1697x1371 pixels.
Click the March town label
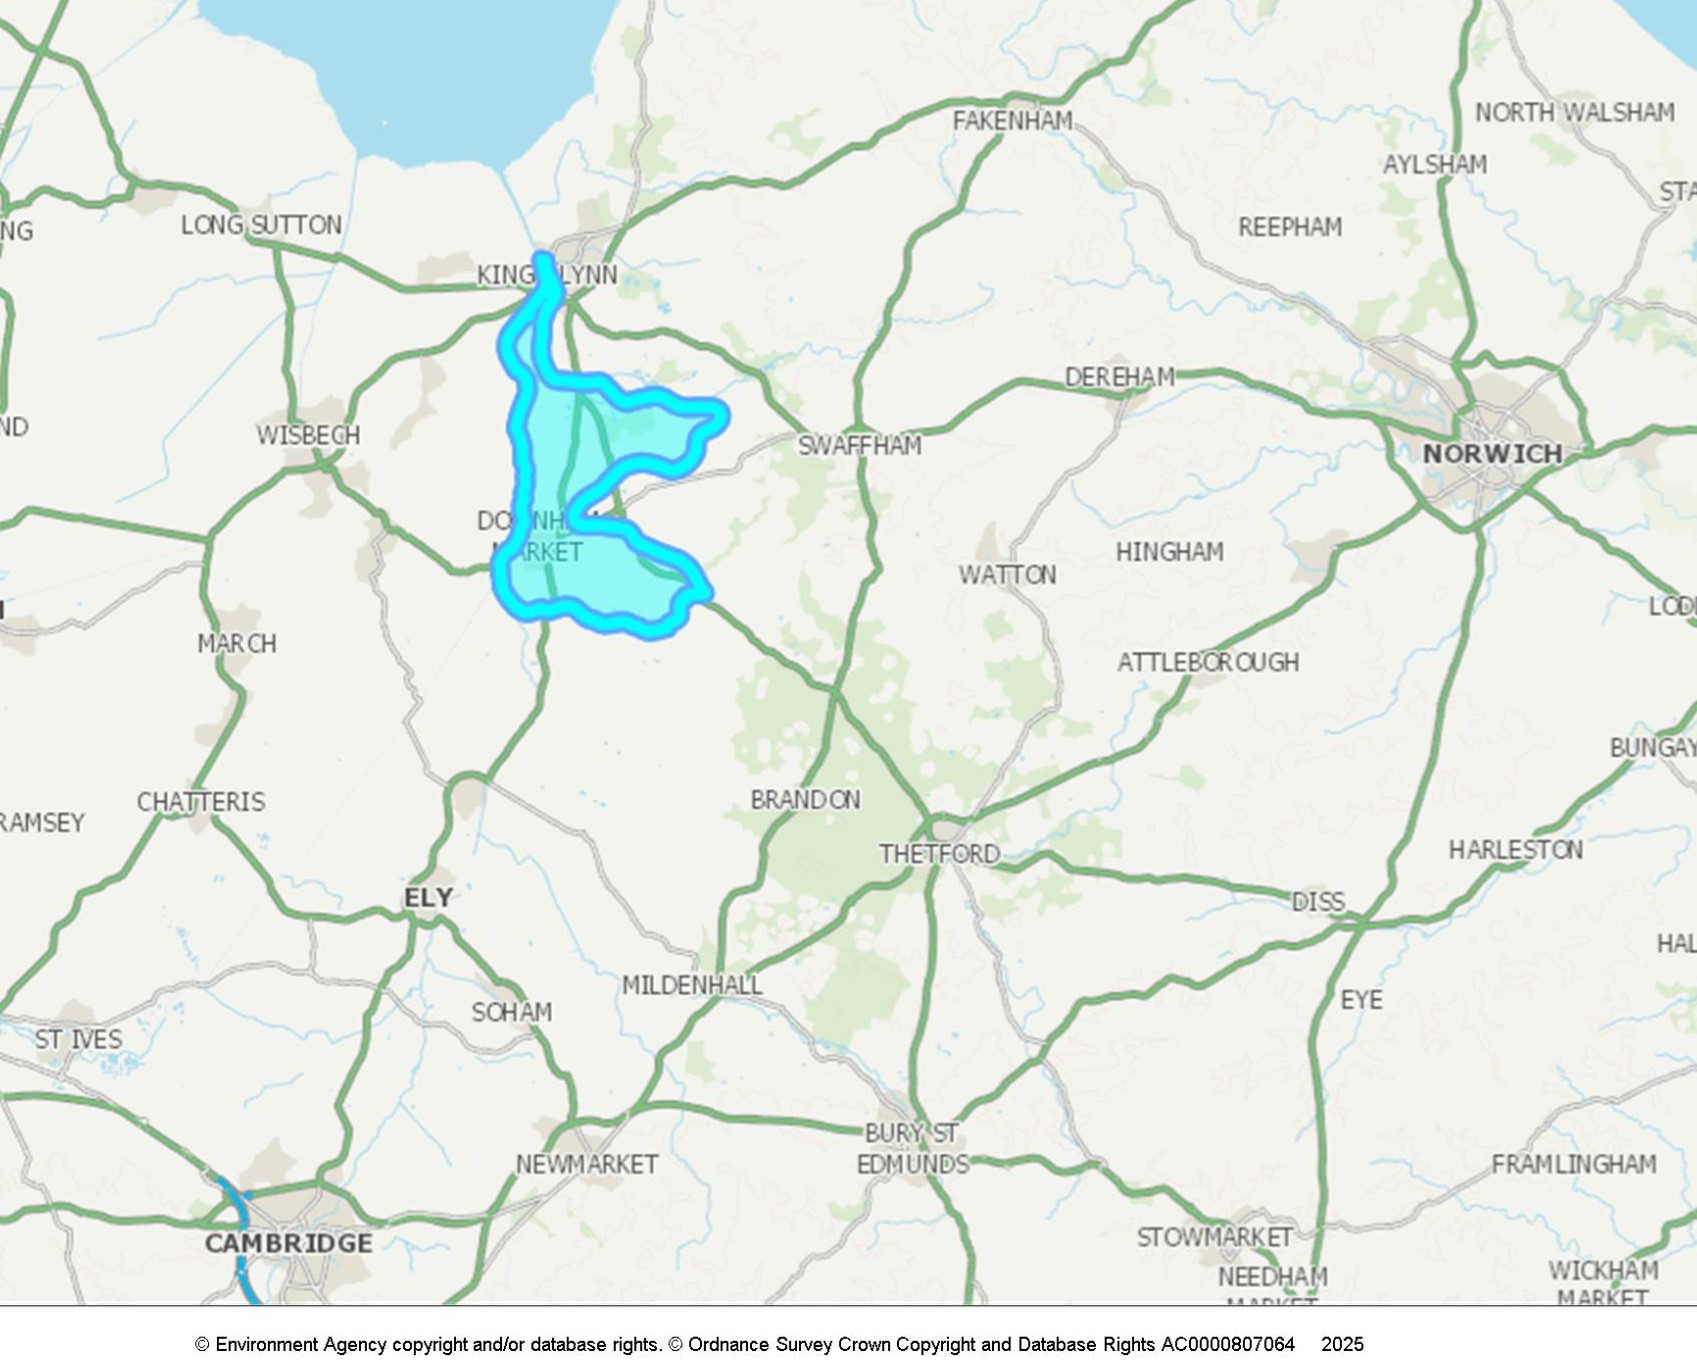pyautogui.click(x=237, y=643)
